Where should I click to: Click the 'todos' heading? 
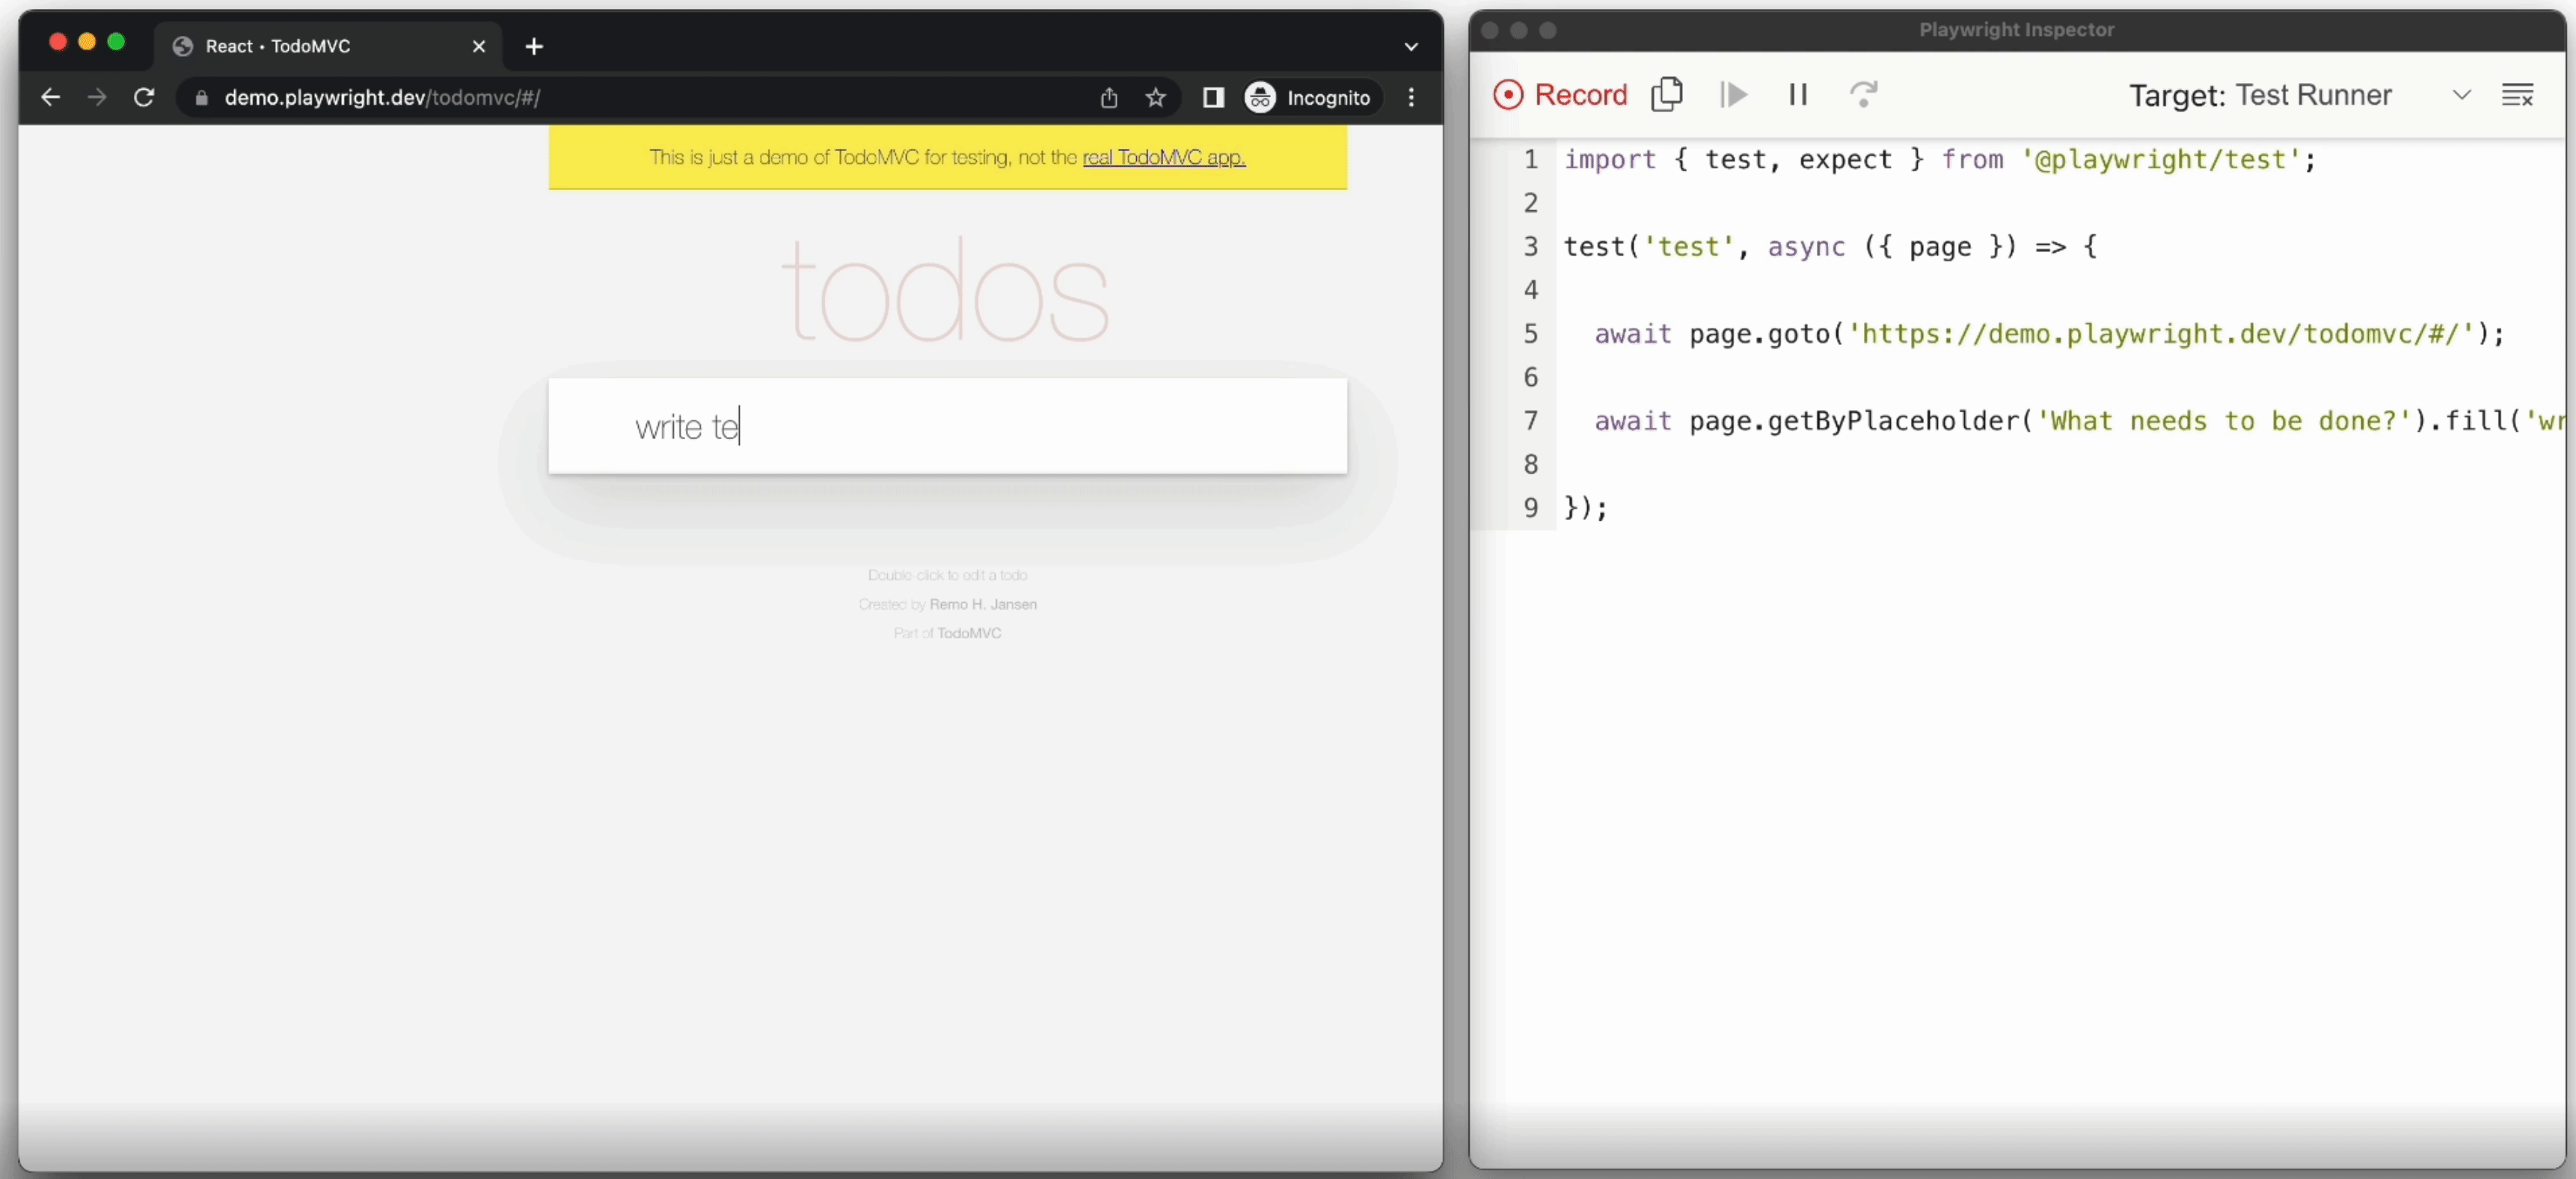click(945, 292)
